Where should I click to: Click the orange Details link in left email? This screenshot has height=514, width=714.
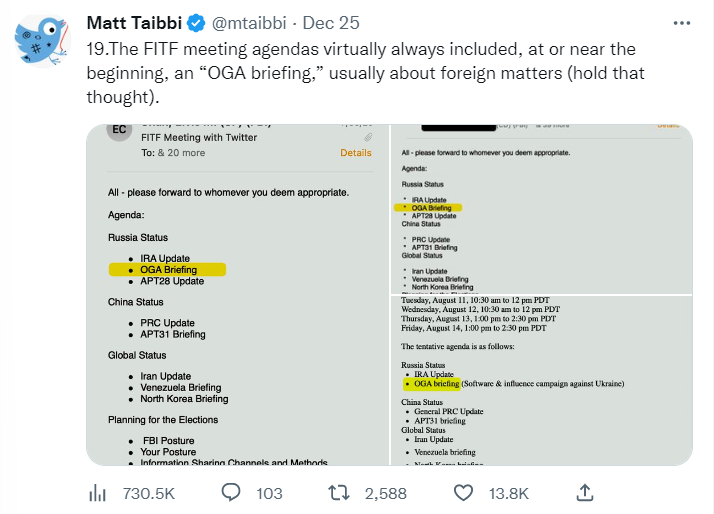point(356,153)
